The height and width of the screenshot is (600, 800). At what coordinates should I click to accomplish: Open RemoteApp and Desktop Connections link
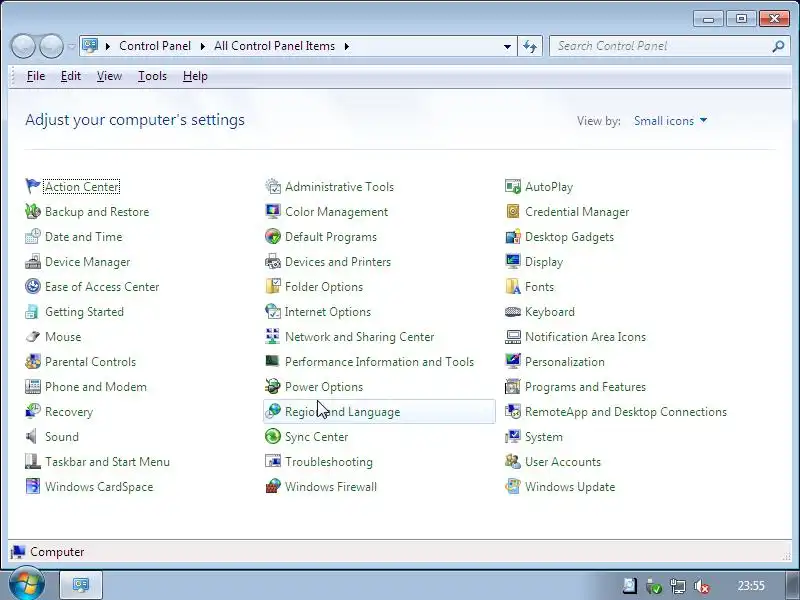pyautogui.click(x=626, y=412)
